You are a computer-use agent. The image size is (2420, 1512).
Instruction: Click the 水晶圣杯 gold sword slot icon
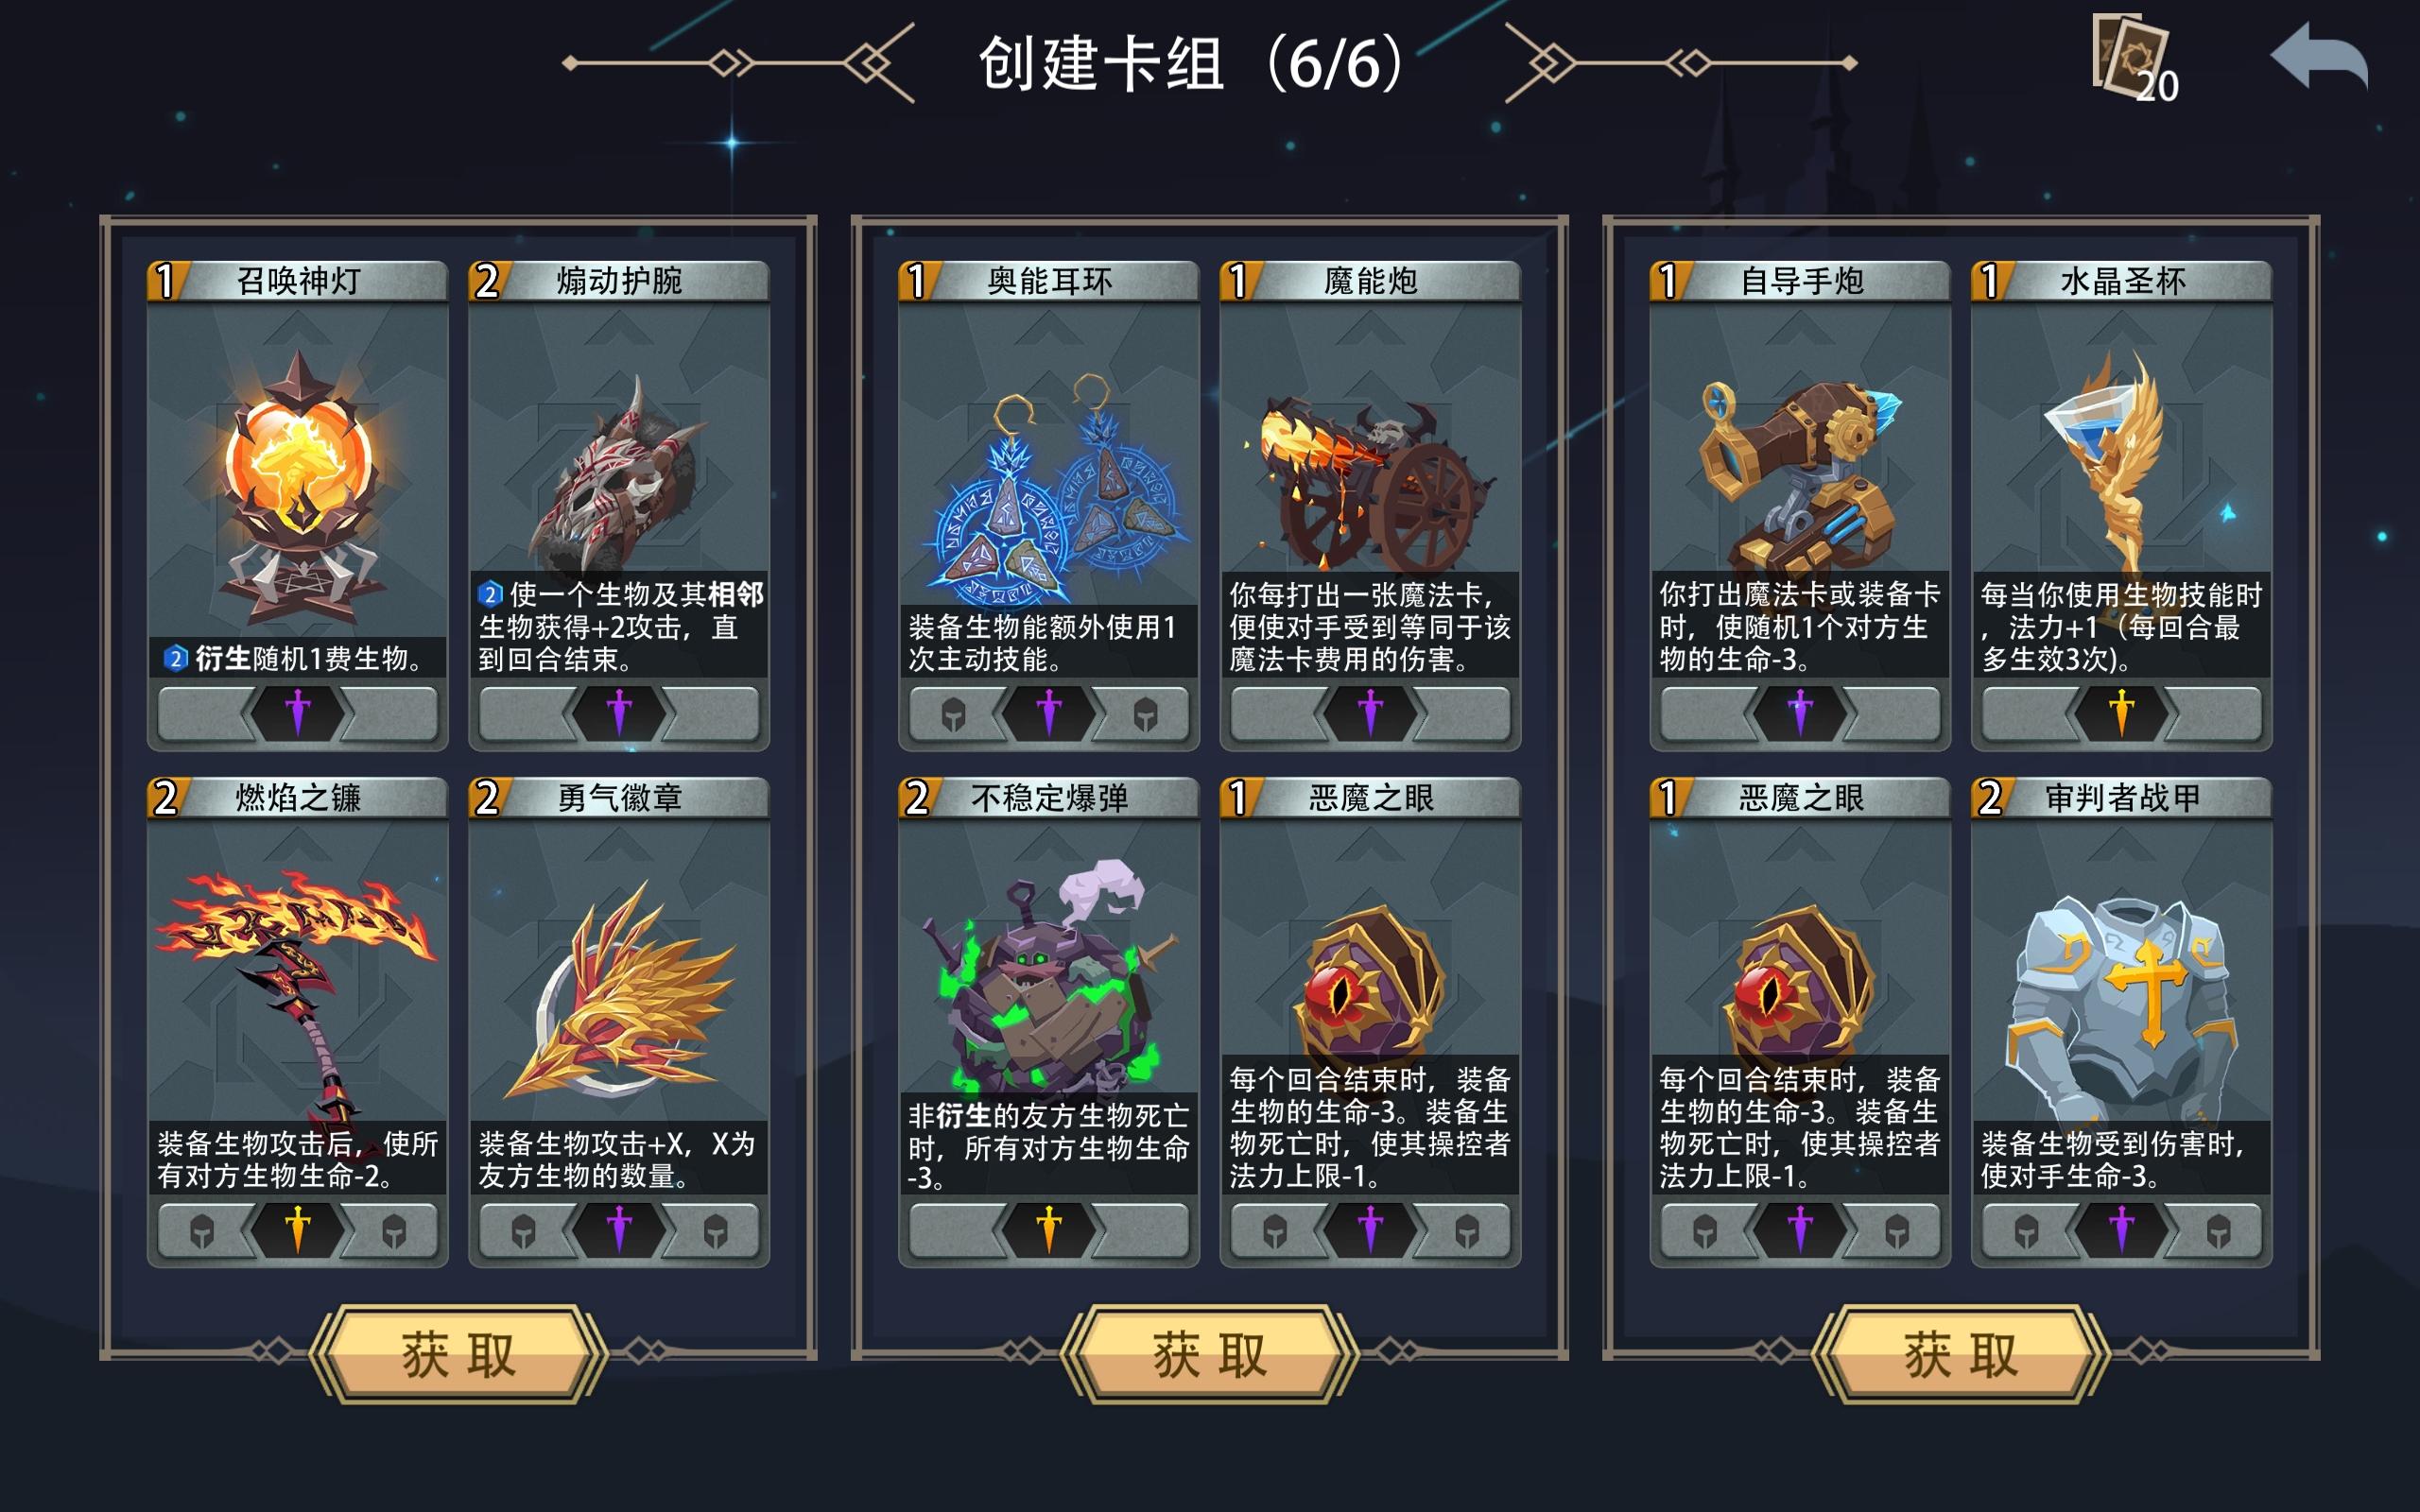[2121, 713]
